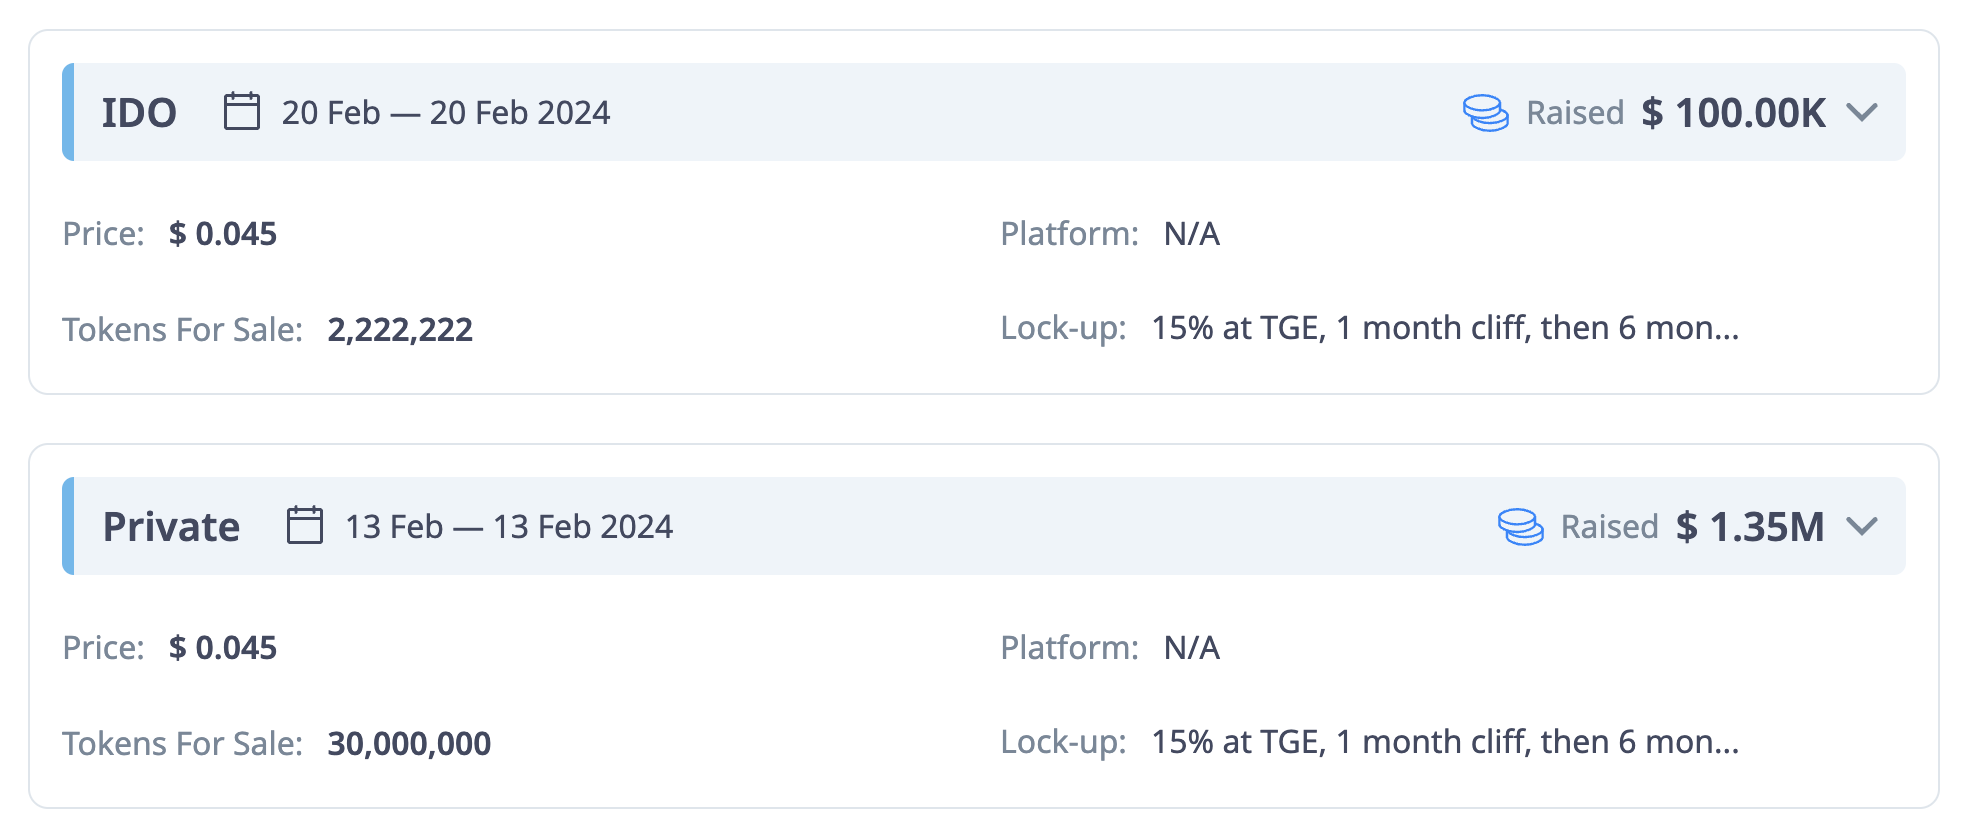
Task: Expand truncated Lock-up text in the Private card
Action: pyautogui.click(x=1445, y=742)
